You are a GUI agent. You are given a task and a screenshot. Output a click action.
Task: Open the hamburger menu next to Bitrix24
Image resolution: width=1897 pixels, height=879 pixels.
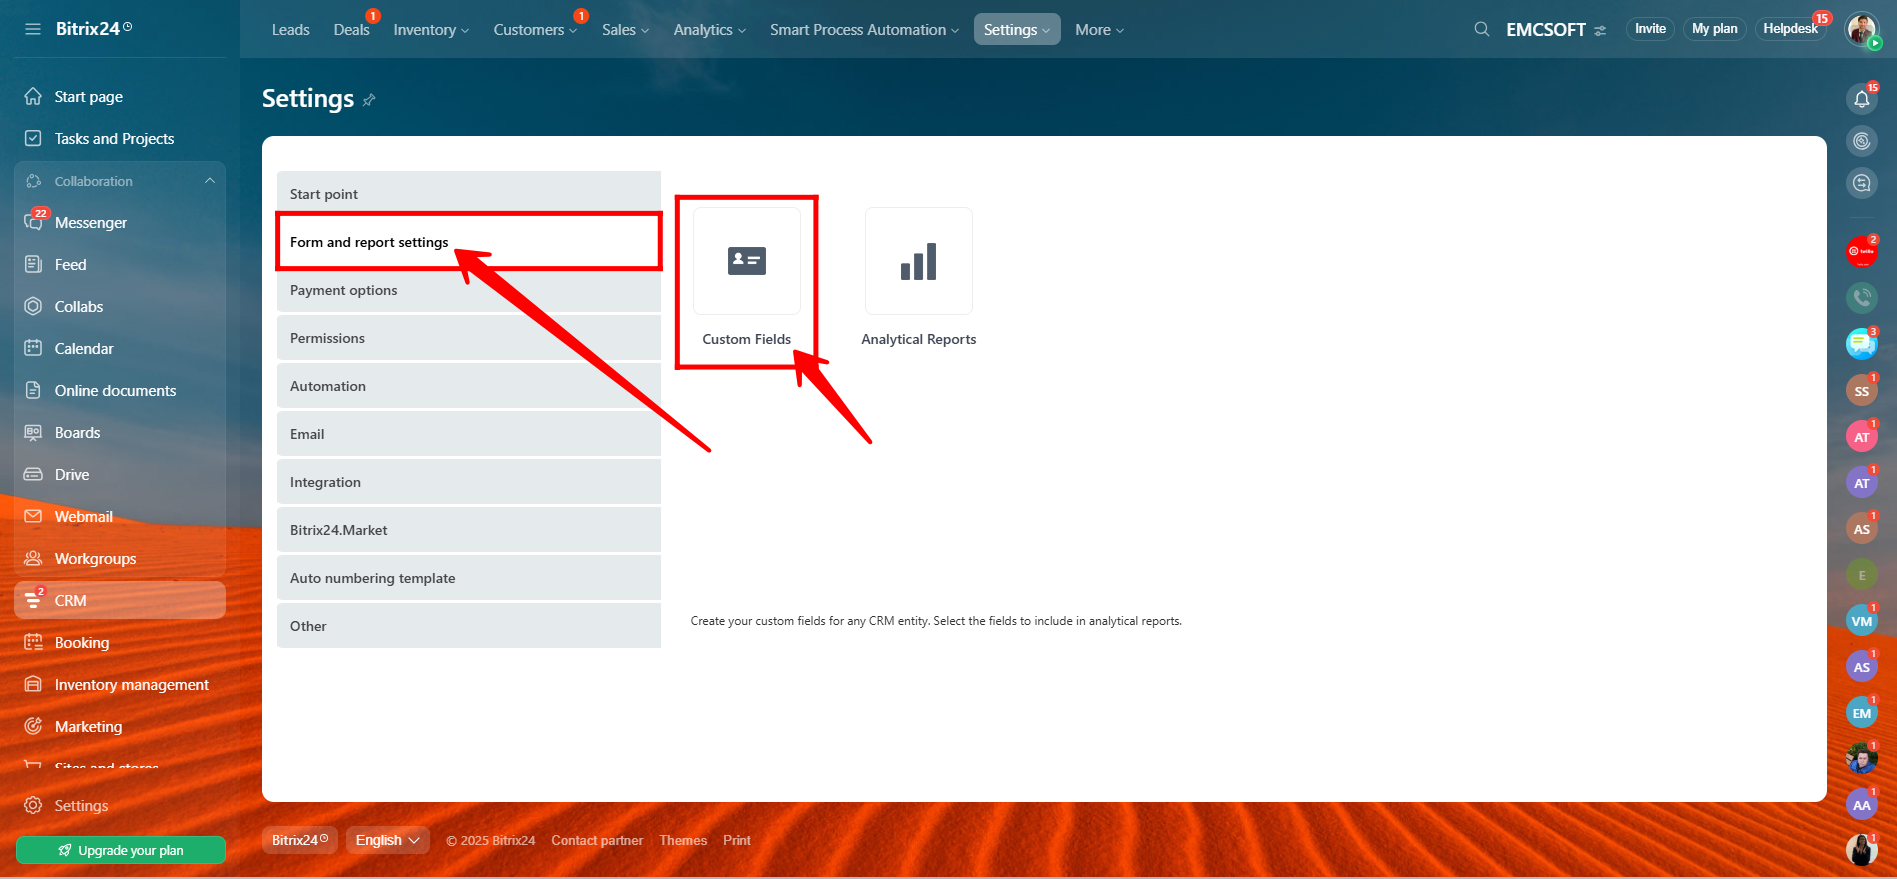33,29
